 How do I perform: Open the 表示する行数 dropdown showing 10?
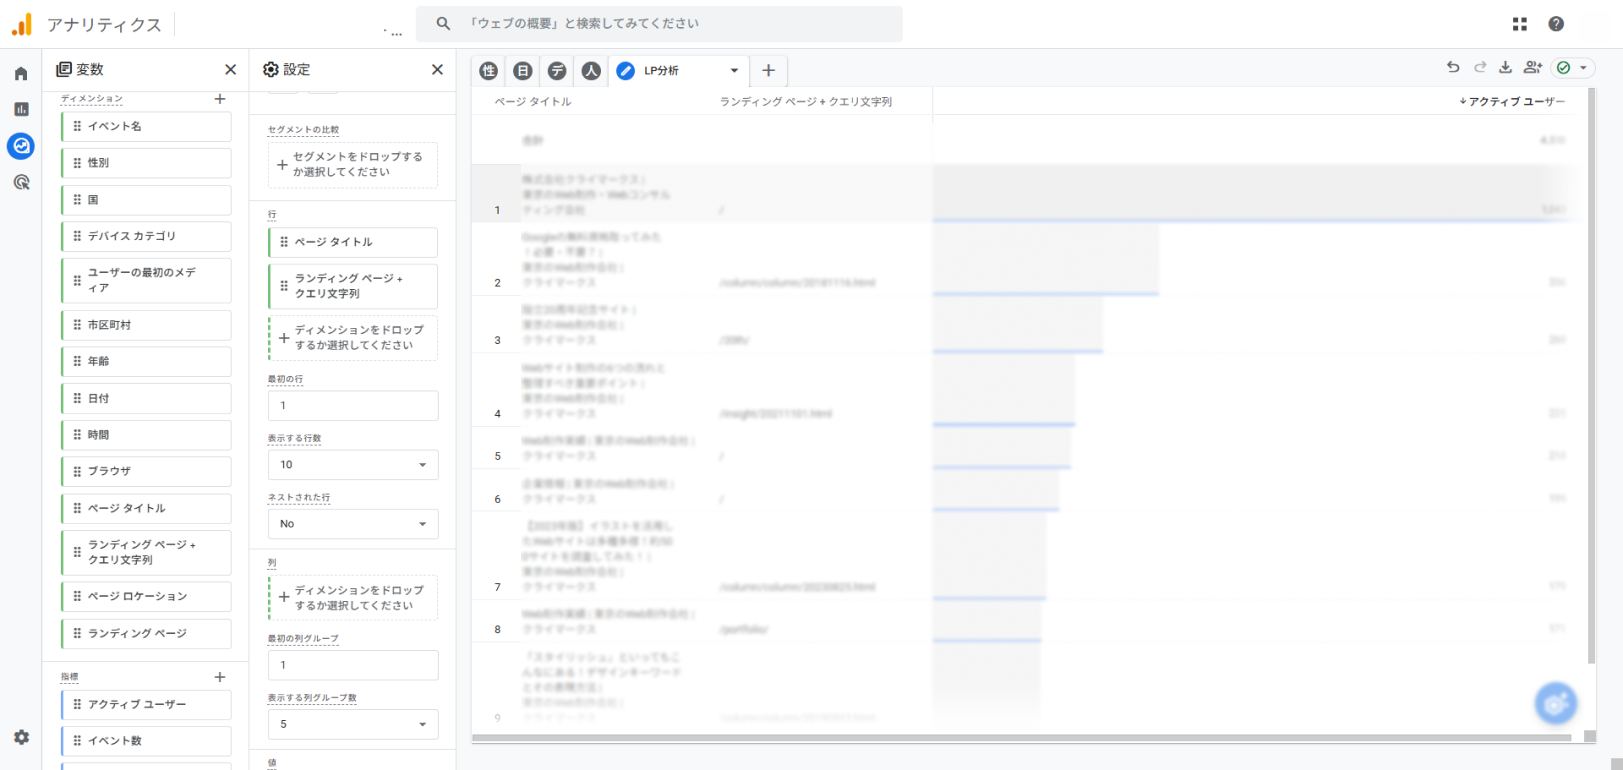tap(353, 465)
